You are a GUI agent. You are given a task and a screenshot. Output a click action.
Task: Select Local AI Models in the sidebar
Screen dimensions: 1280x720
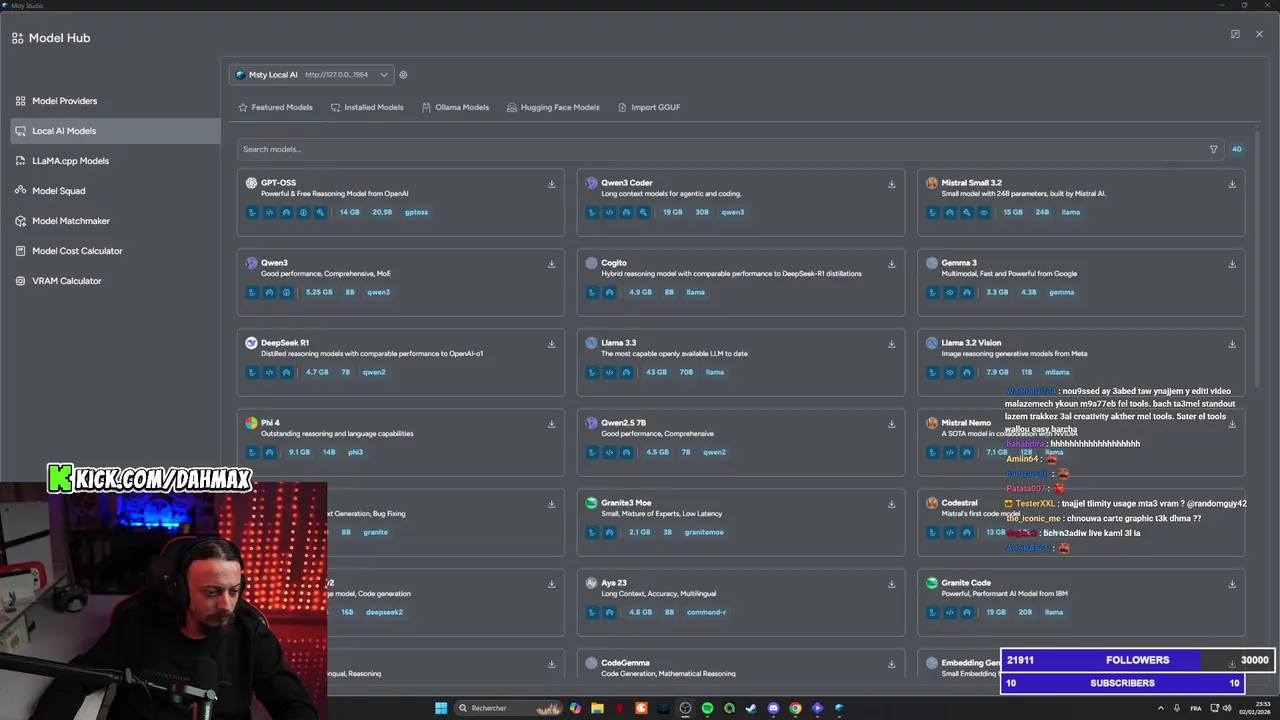click(x=115, y=131)
